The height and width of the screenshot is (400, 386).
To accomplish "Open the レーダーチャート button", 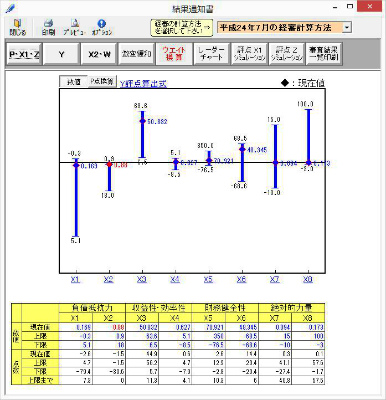I will coord(211,54).
